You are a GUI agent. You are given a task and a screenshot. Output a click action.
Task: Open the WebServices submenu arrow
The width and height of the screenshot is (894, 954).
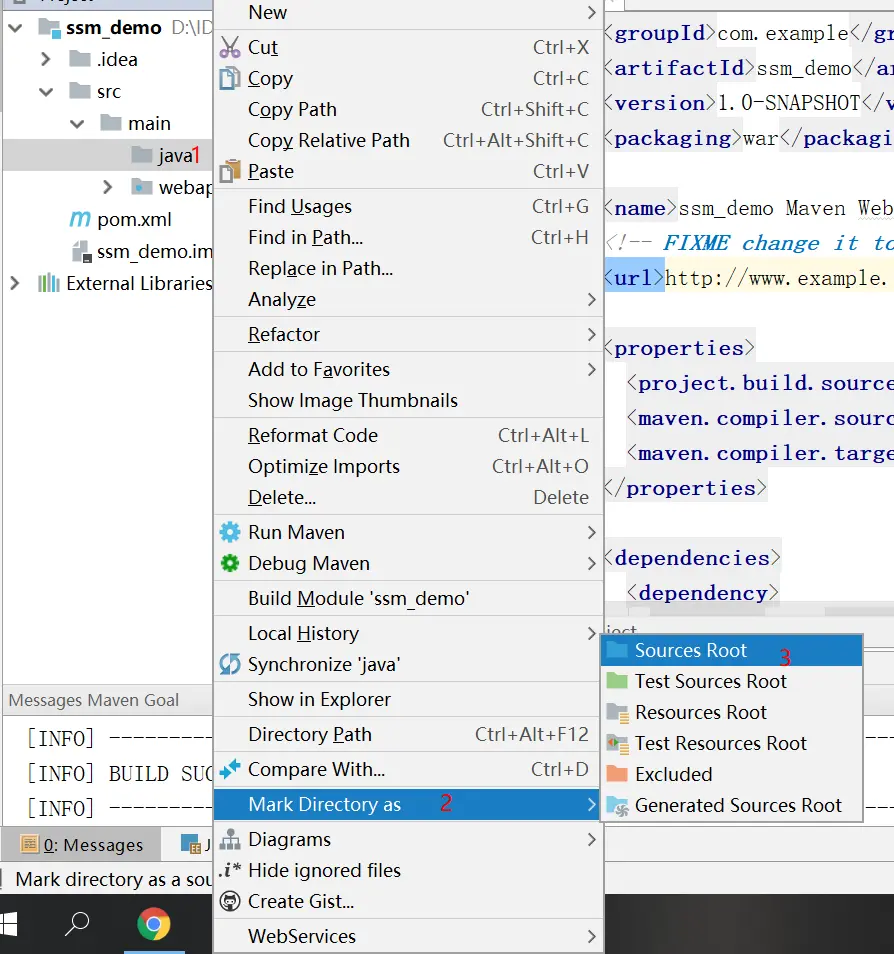click(x=592, y=936)
